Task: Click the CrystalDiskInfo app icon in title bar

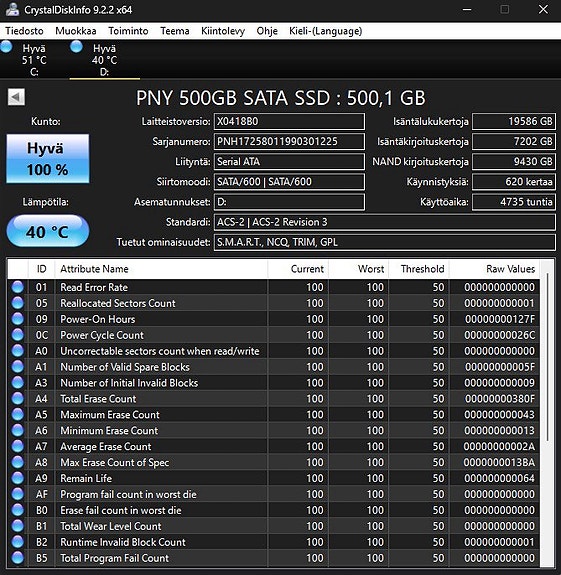Action: (12, 9)
